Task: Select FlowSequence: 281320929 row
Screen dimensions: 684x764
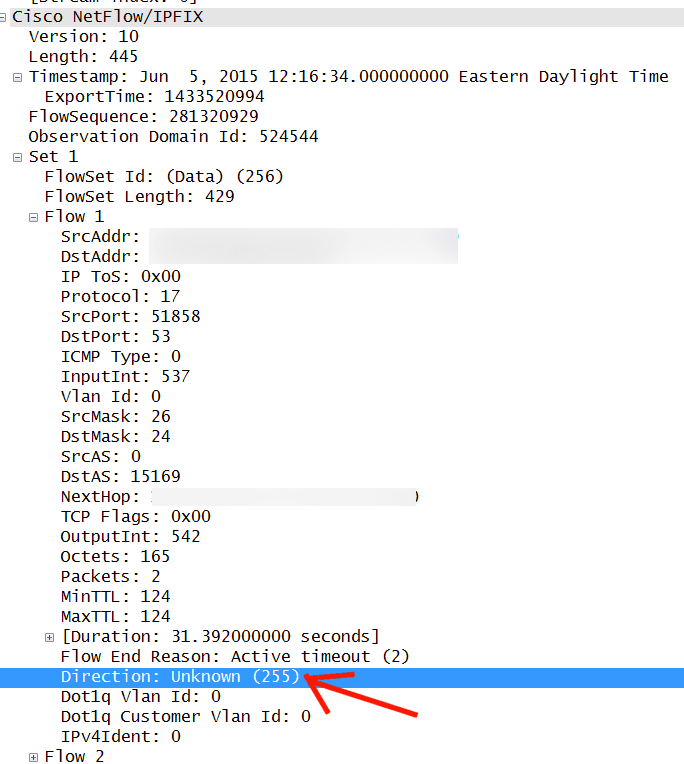Action: click(143, 117)
